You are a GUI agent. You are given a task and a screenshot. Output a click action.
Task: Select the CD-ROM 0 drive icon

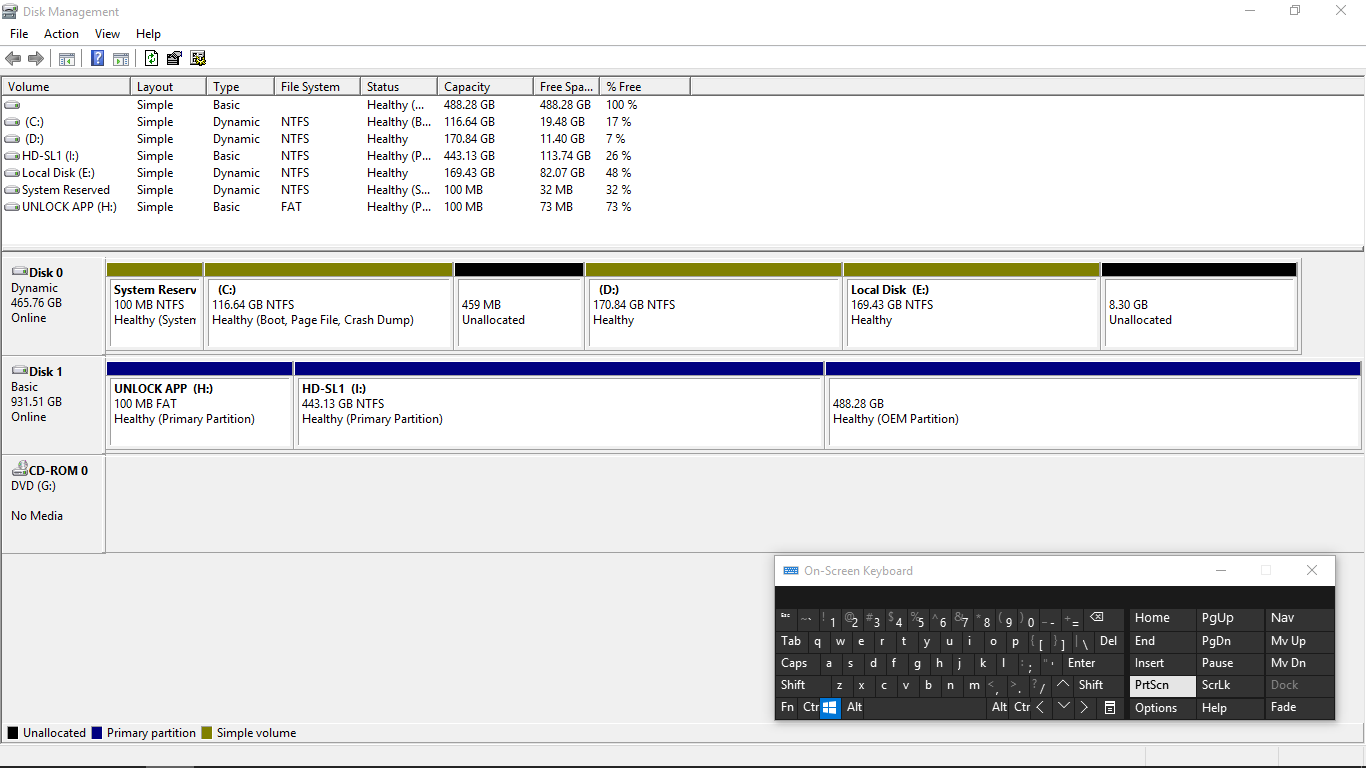click(19, 470)
